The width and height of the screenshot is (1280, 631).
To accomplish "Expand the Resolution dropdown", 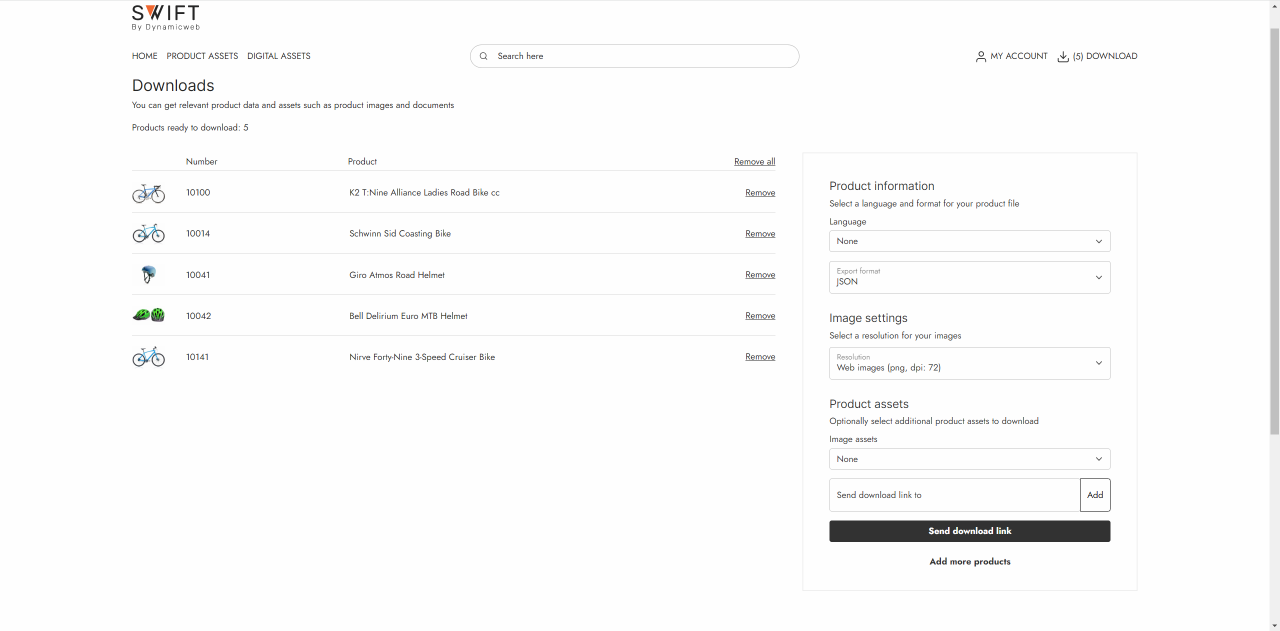I will click(969, 363).
